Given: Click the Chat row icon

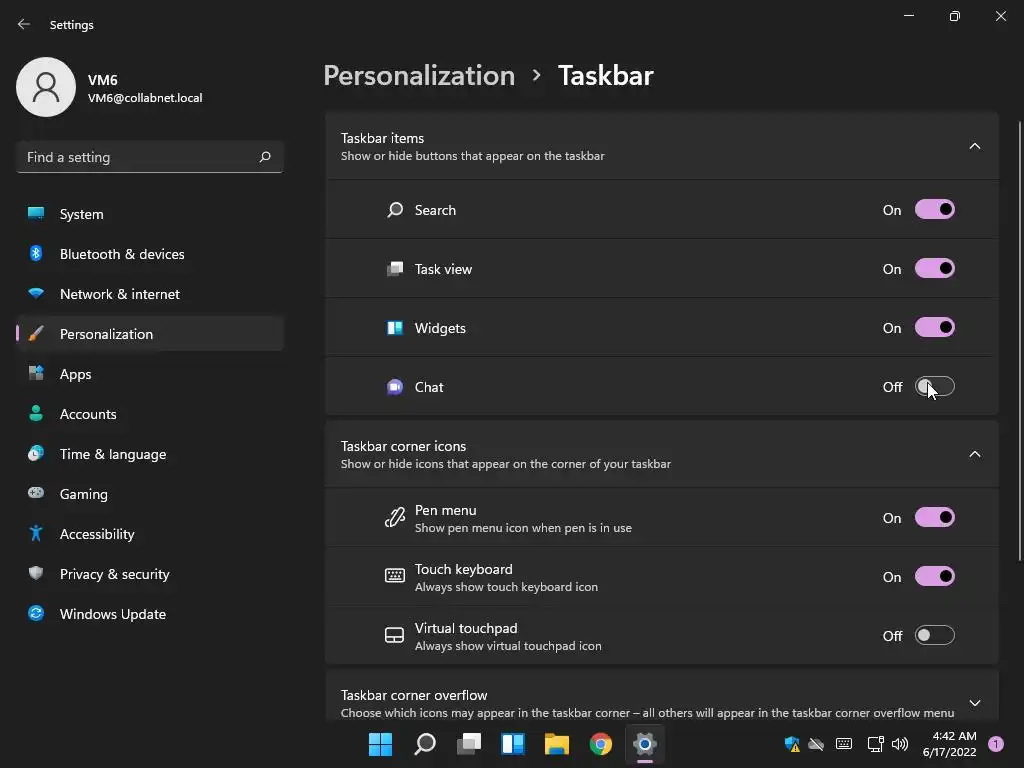Looking at the screenshot, I should coord(394,387).
